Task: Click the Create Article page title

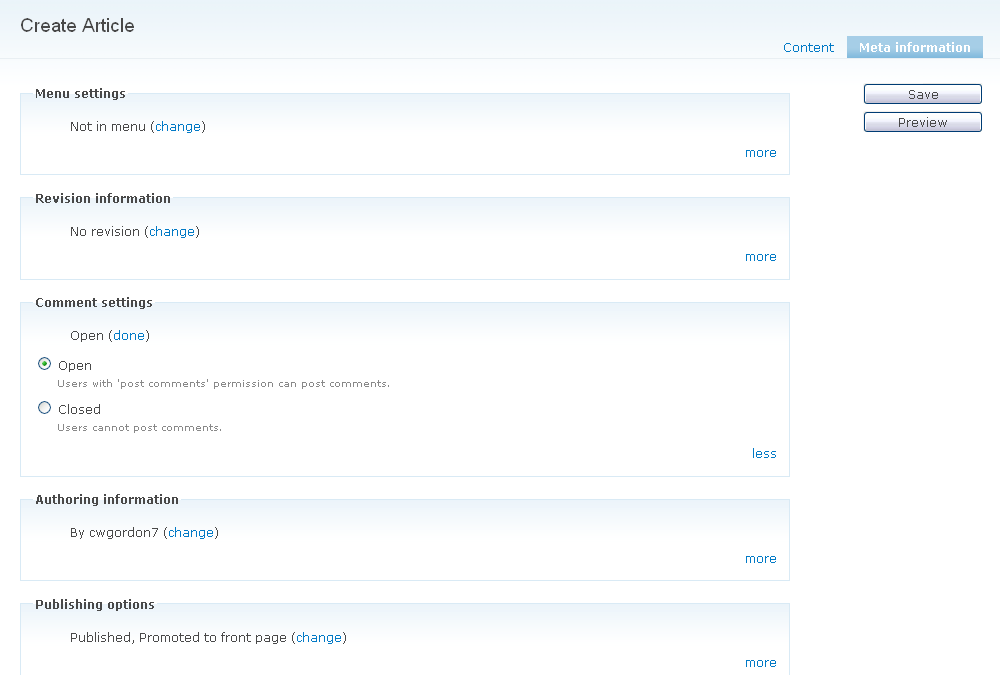Action: coord(77,26)
